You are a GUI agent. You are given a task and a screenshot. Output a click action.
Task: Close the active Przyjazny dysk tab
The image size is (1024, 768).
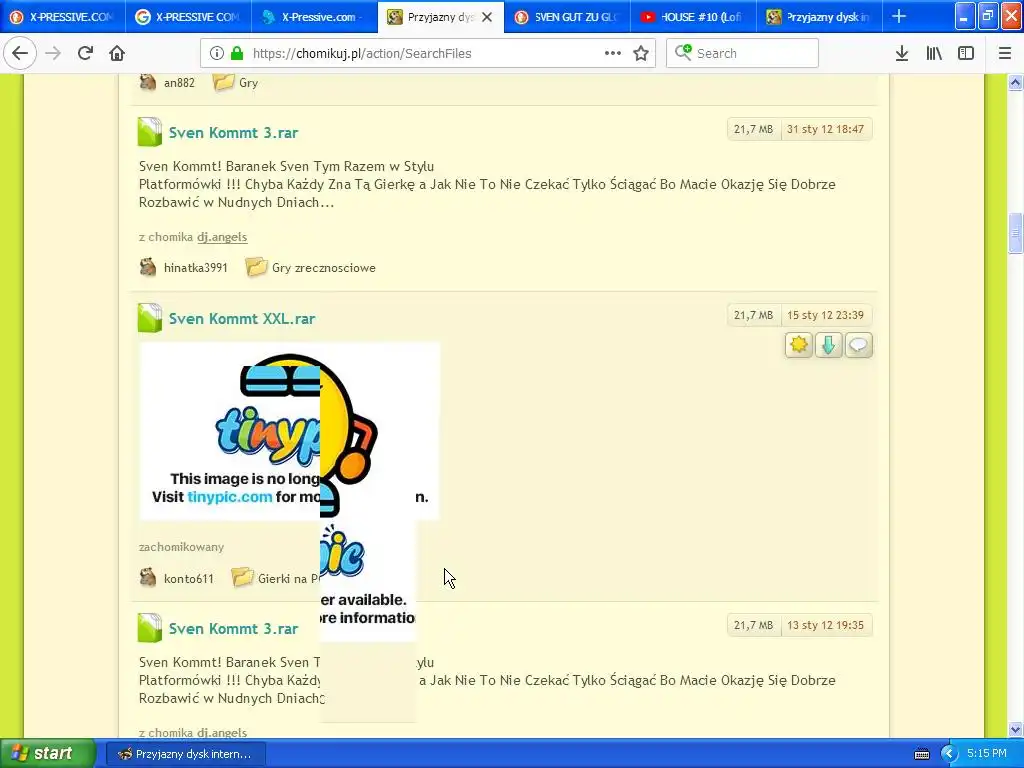(x=487, y=17)
